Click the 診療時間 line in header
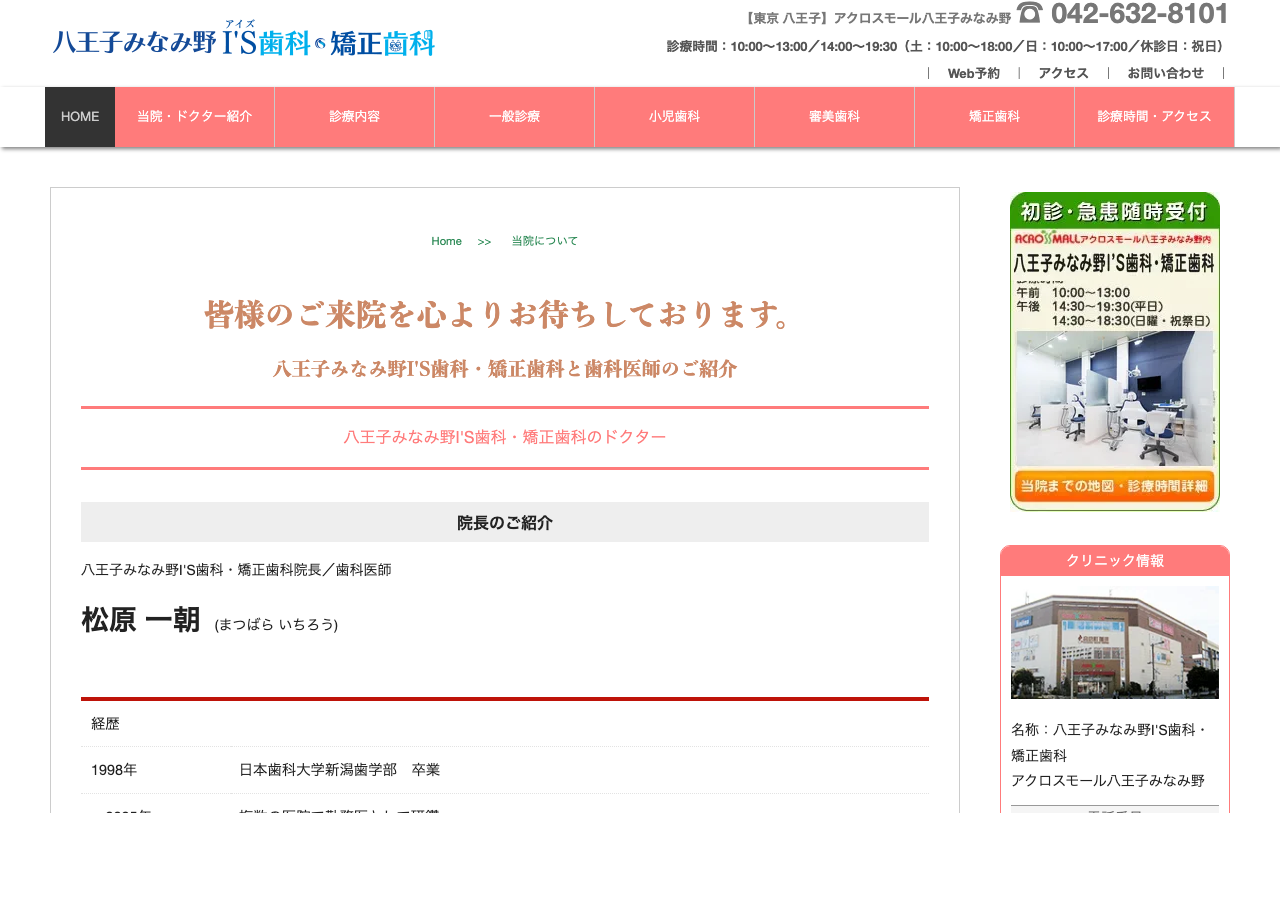Viewport: 1280px width, 900px height. pyautogui.click(x=946, y=46)
